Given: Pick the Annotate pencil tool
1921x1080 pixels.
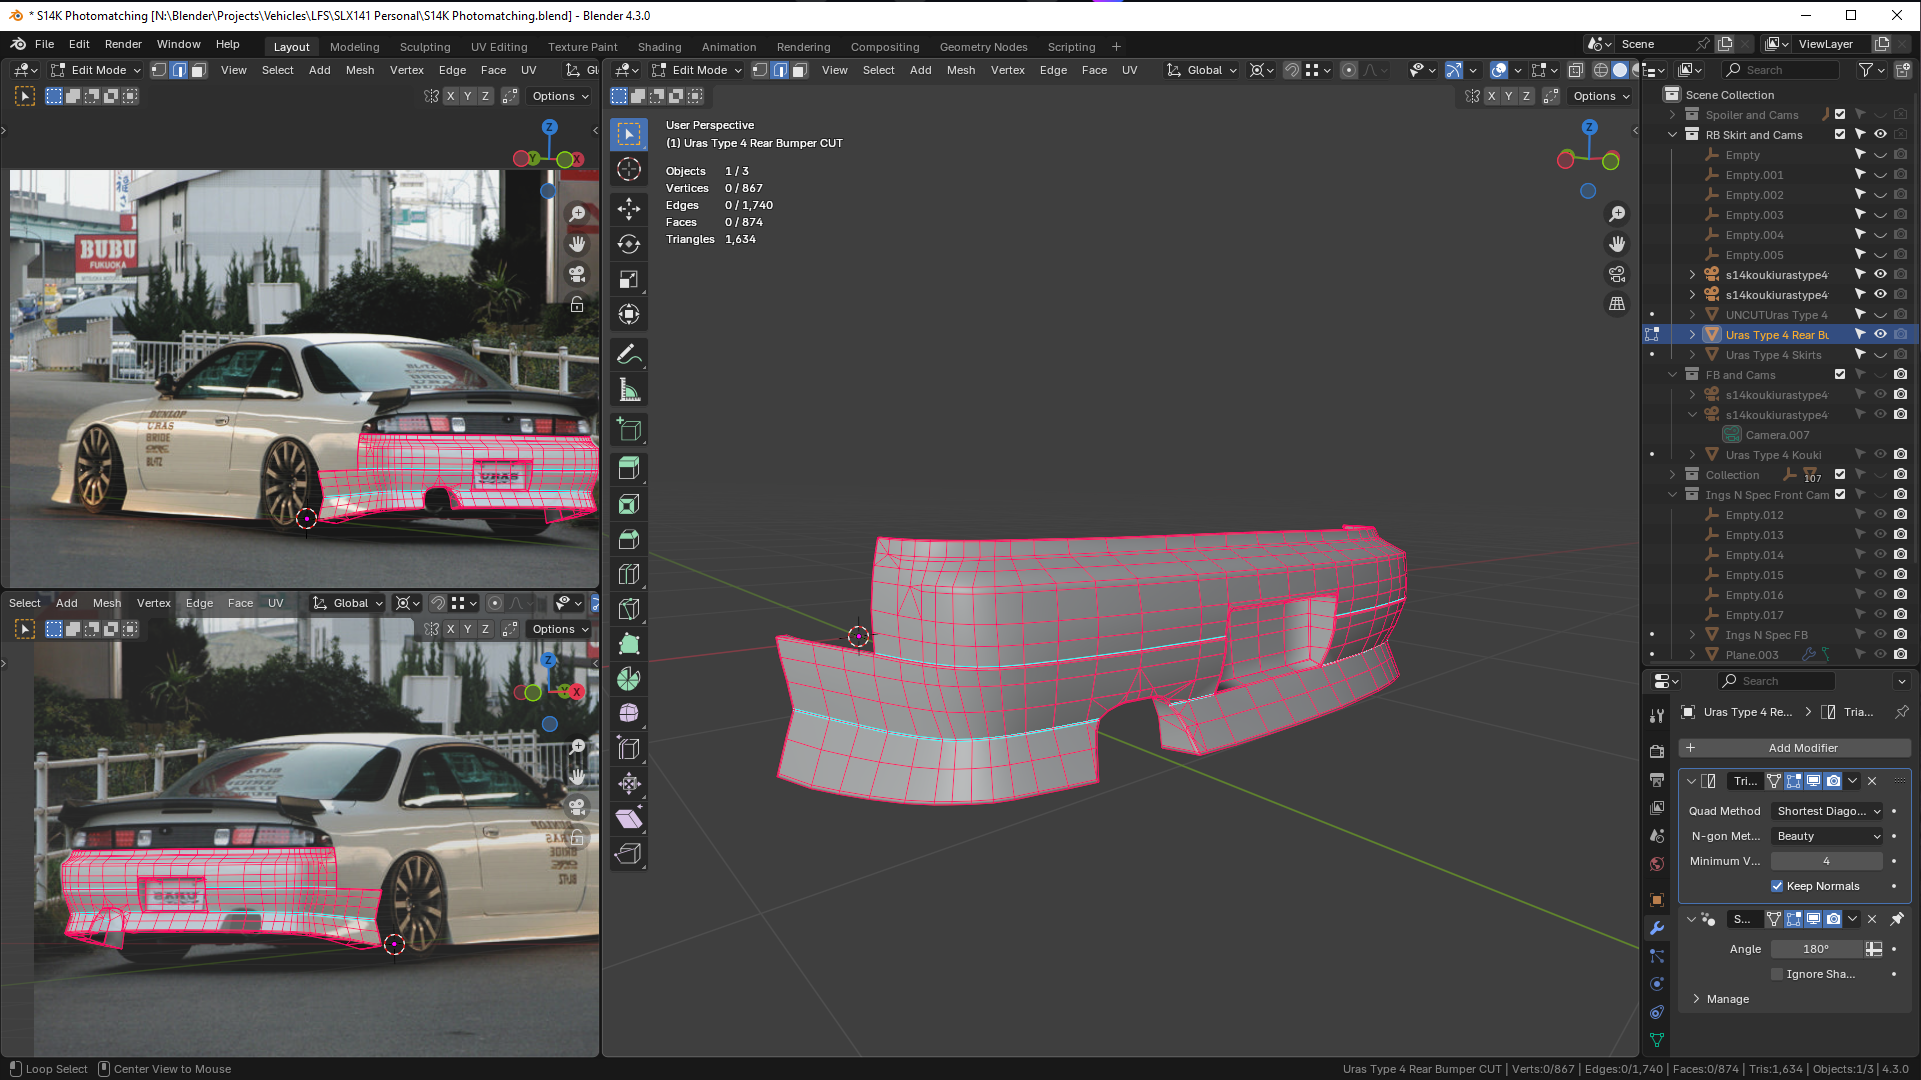Looking at the screenshot, I should click(x=629, y=355).
